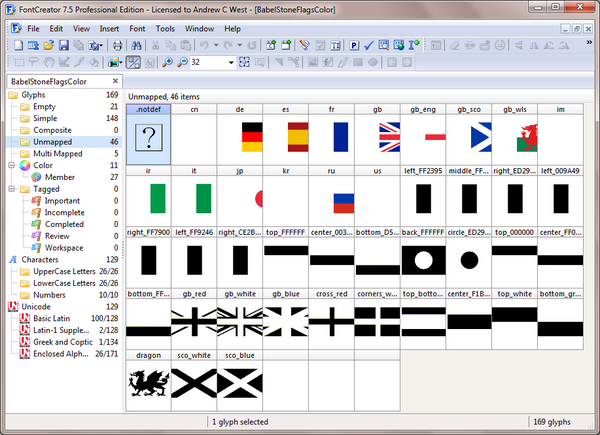The height and width of the screenshot is (435, 600).
Task: Click the Print icon
Action: pyautogui.click(x=117, y=46)
